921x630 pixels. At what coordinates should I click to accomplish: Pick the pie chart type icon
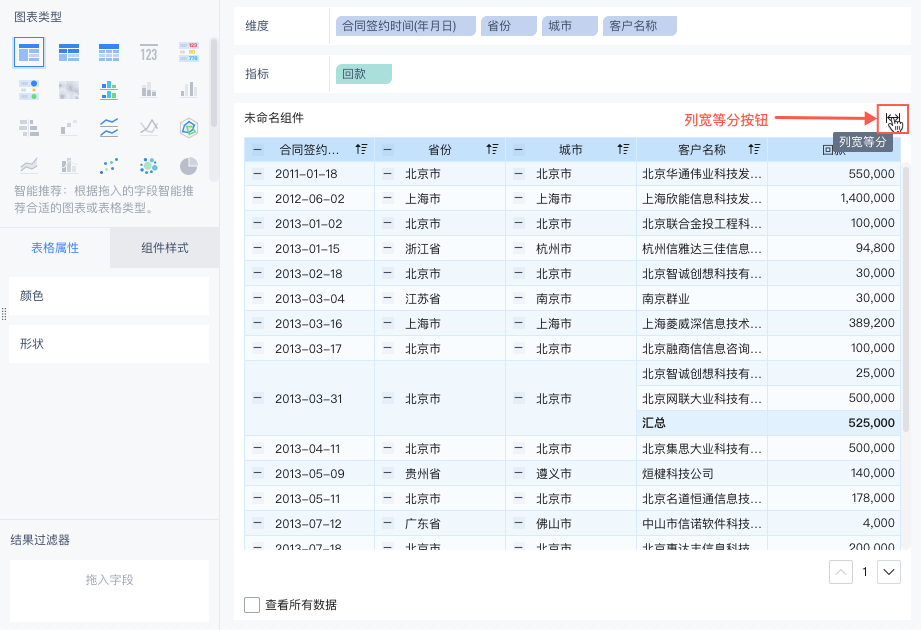188,165
